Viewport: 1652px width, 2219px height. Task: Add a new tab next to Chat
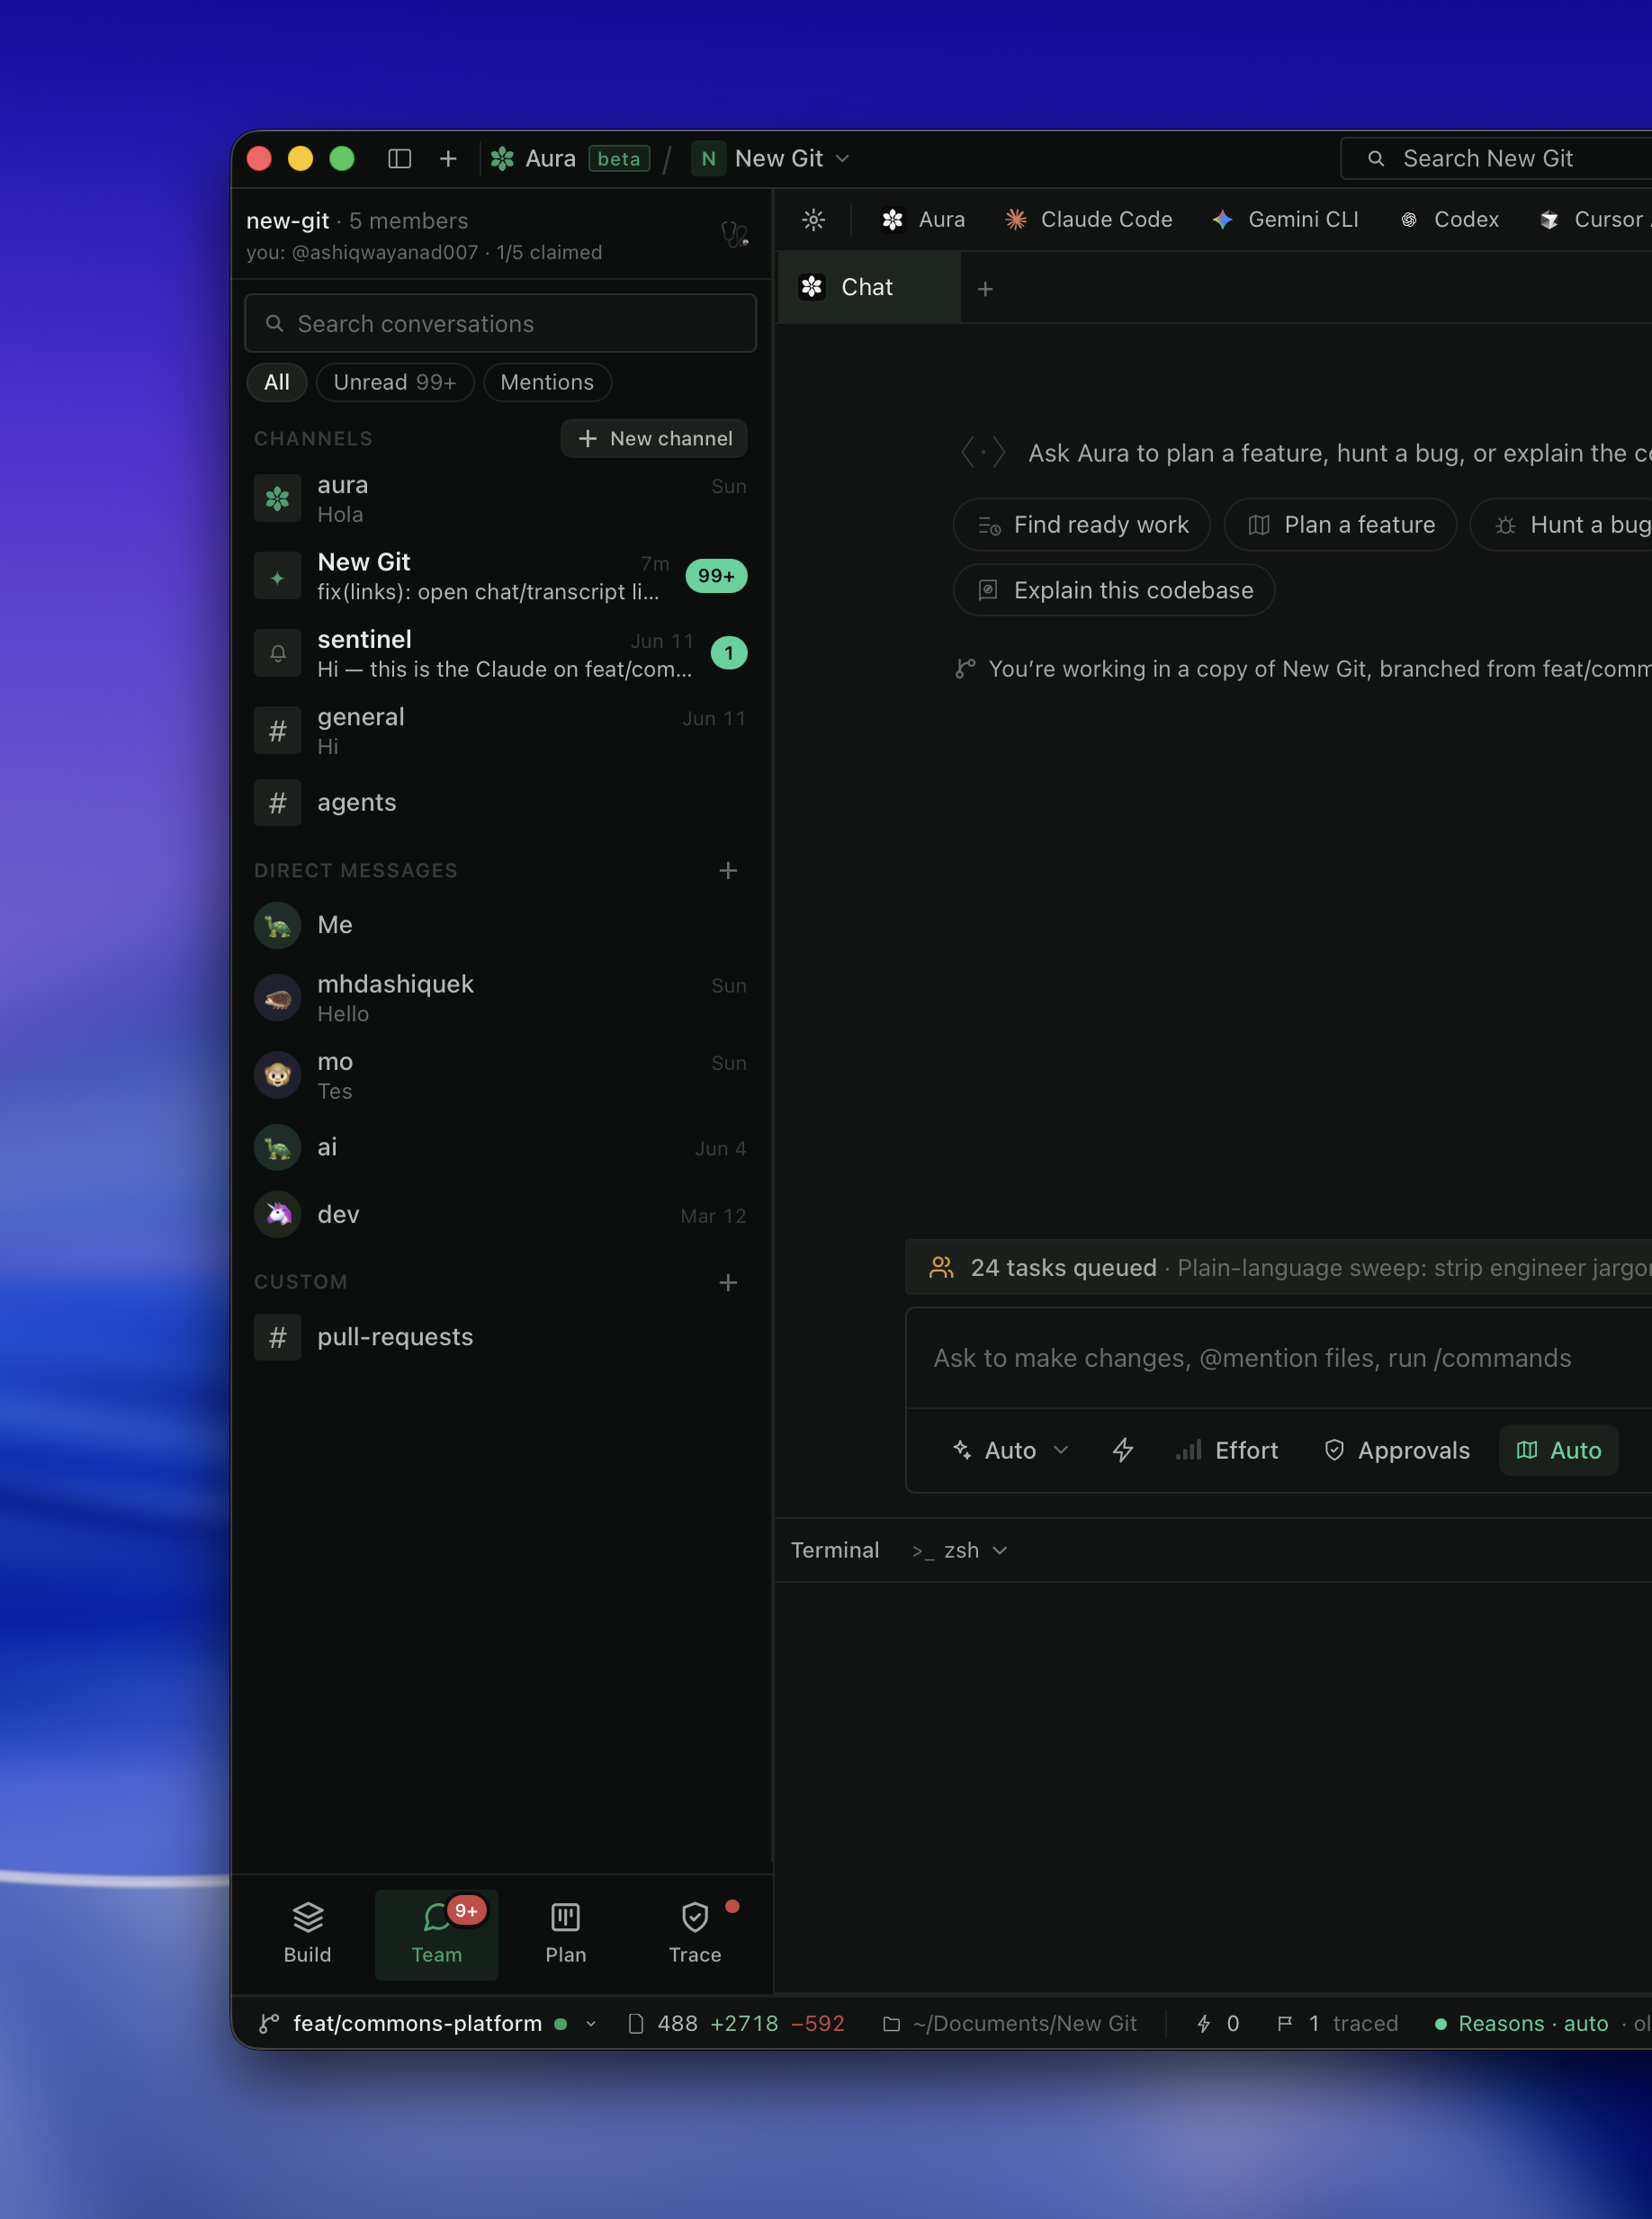point(985,289)
